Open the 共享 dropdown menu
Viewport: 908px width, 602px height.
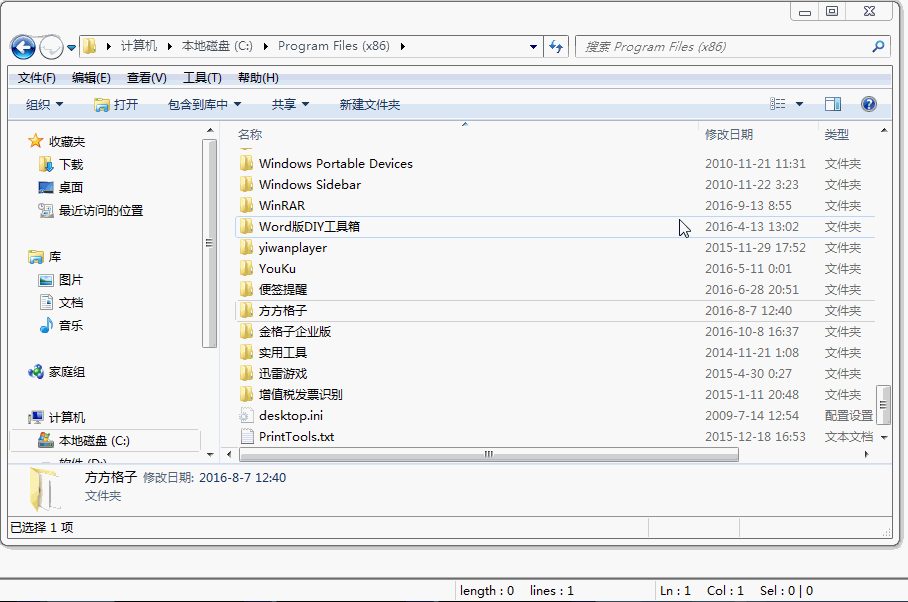click(290, 104)
